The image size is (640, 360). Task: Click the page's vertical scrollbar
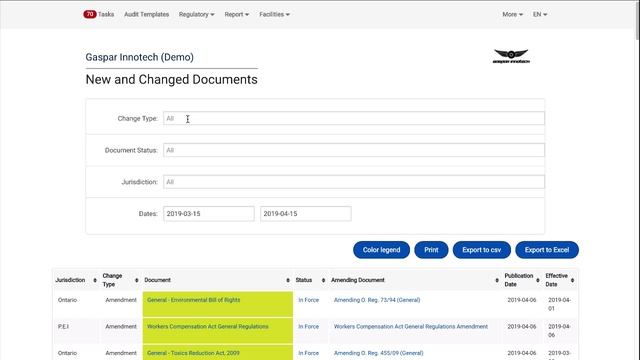click(637, 20)
